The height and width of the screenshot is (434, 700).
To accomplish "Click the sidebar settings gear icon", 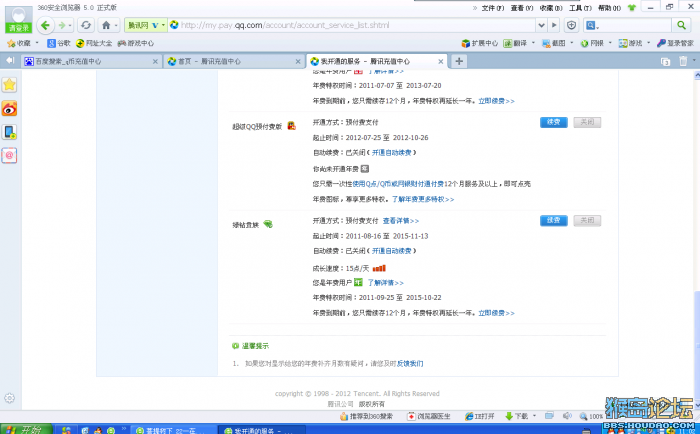I will click(x=9, y=398).
